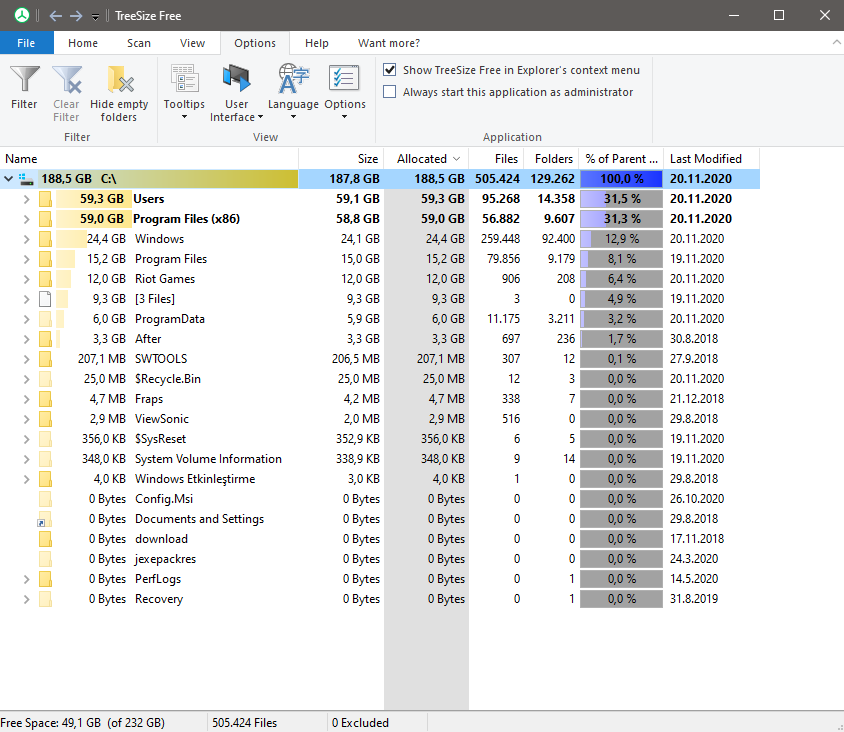Viewport: 844px width, 732px height.
Task: Go back with the left arrow
Action: (55, 16)
